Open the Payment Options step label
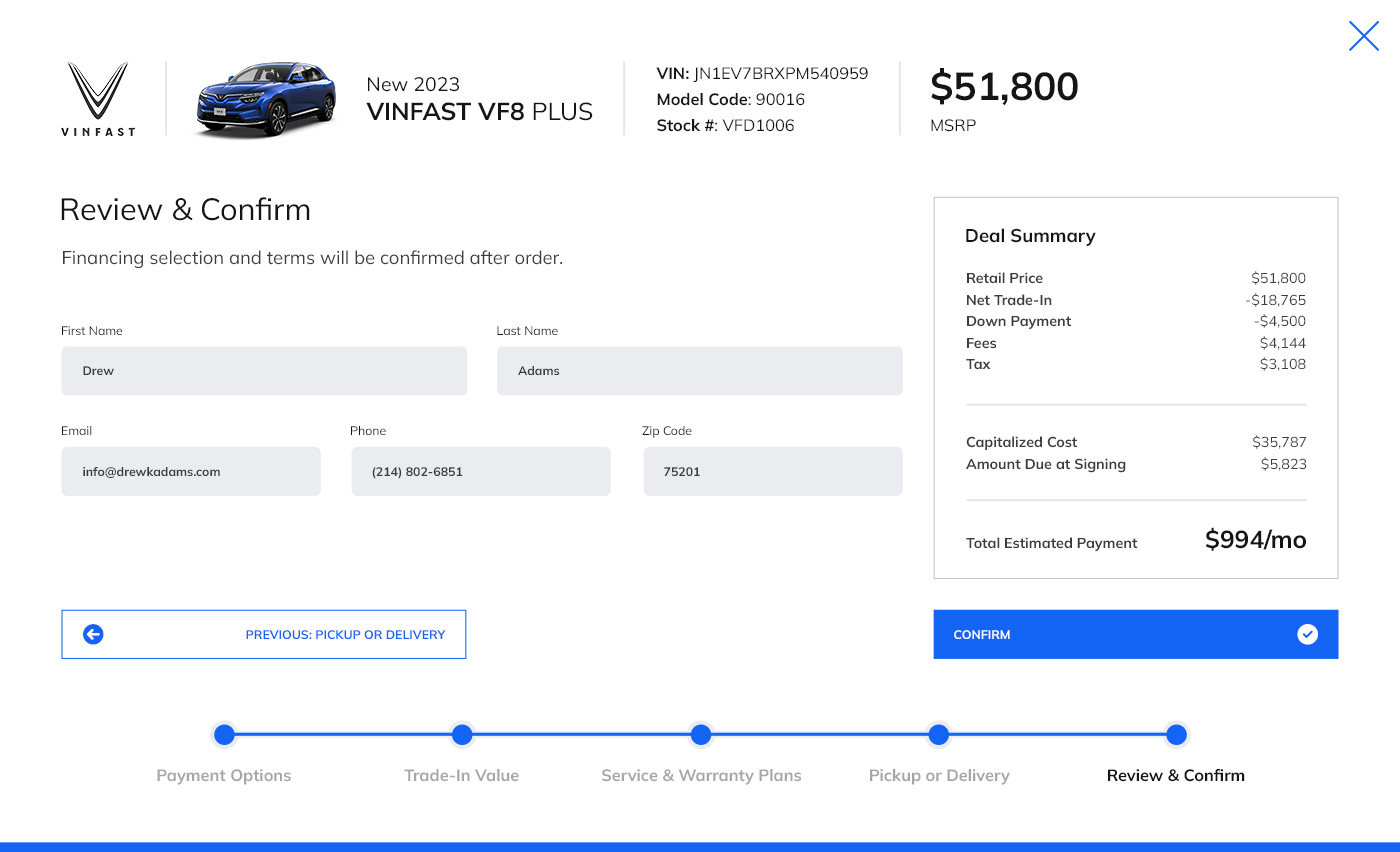The width and height of the screenshot is (1400, 852). (x=224, y=775)
